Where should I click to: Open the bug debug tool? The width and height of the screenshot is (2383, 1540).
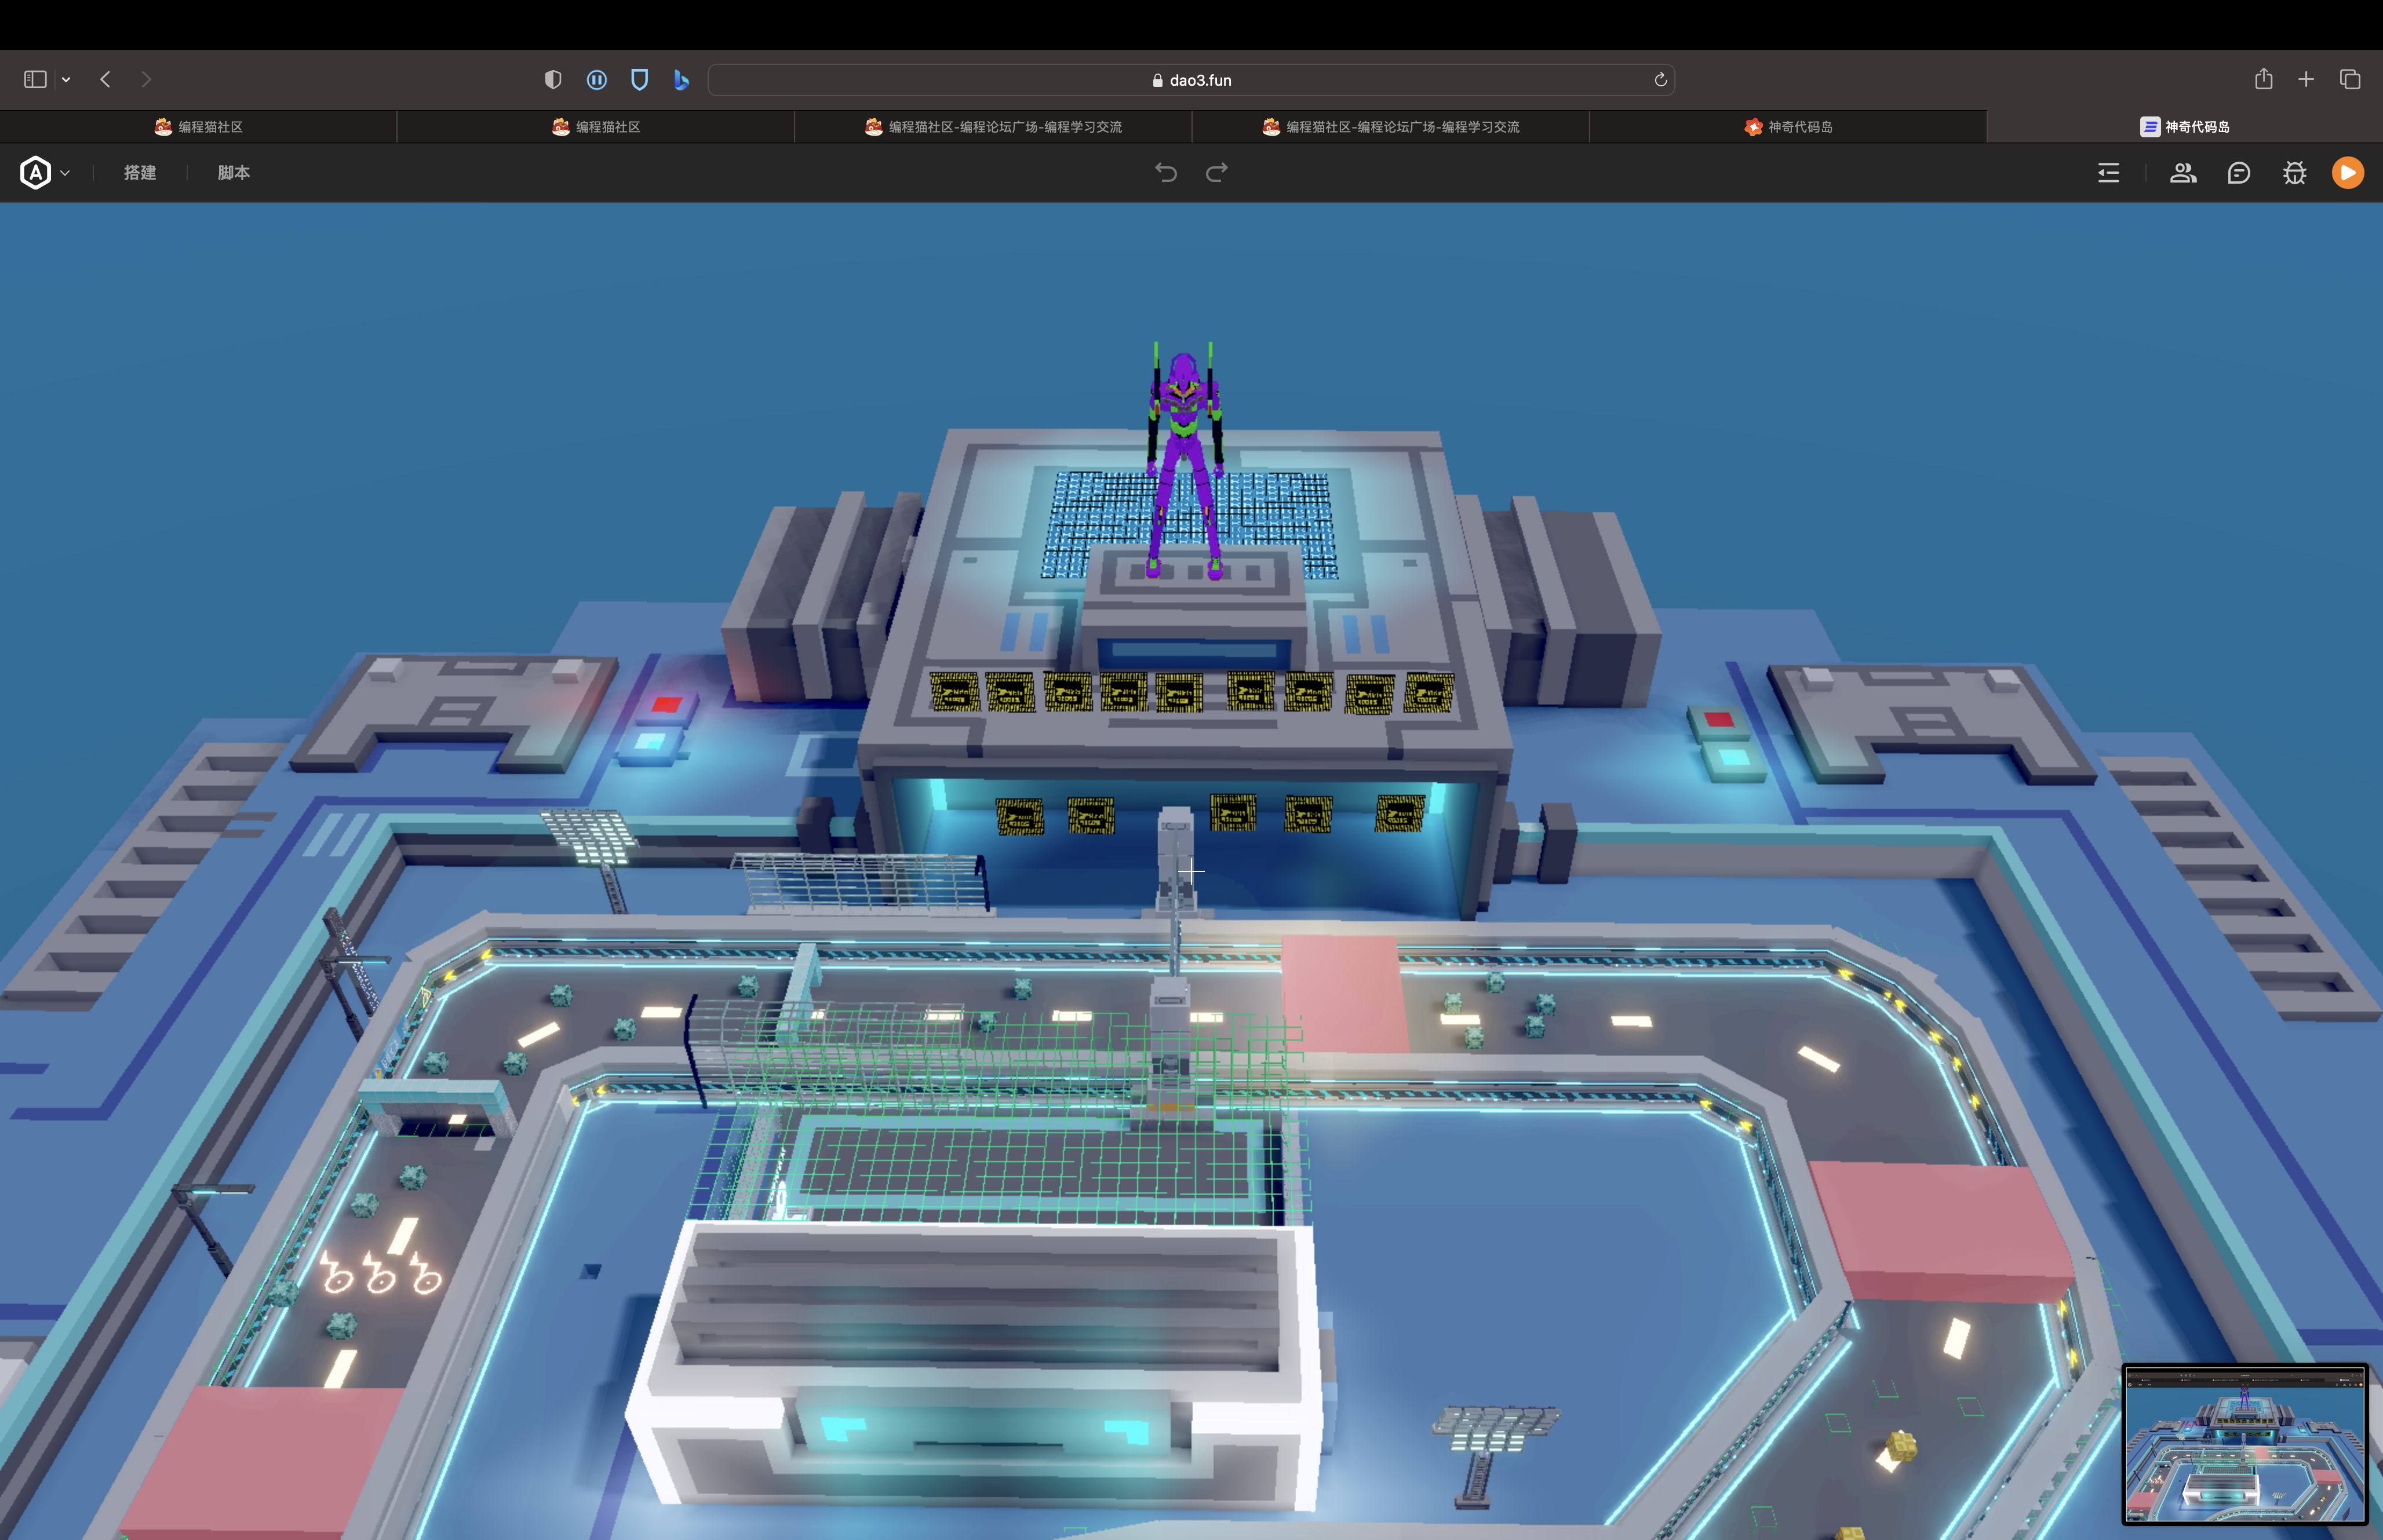pos(2295,173)
